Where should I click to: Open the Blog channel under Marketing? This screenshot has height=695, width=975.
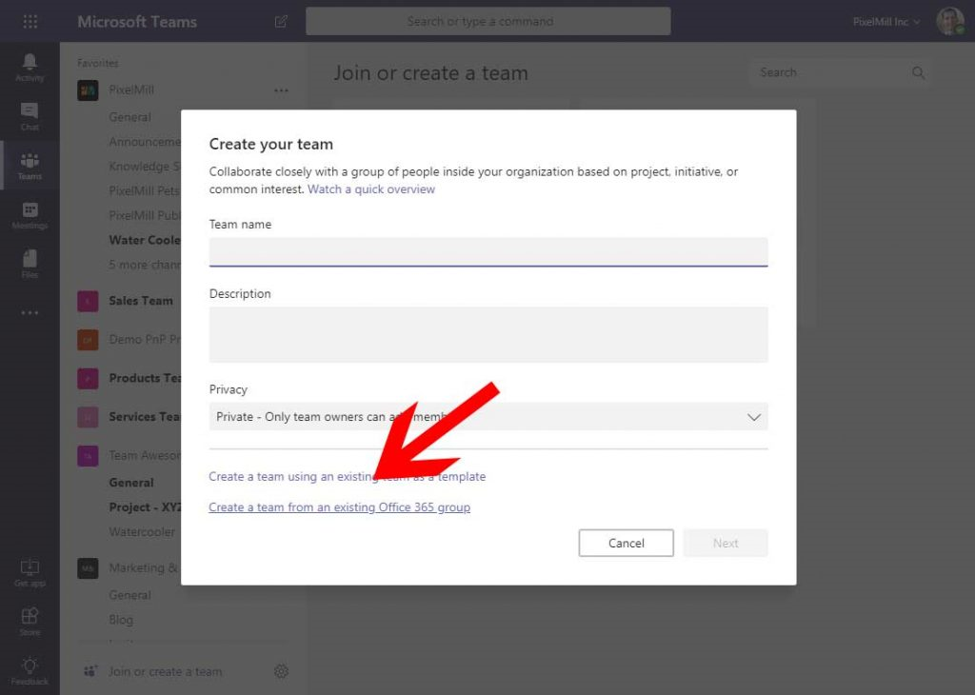[121, 620]
